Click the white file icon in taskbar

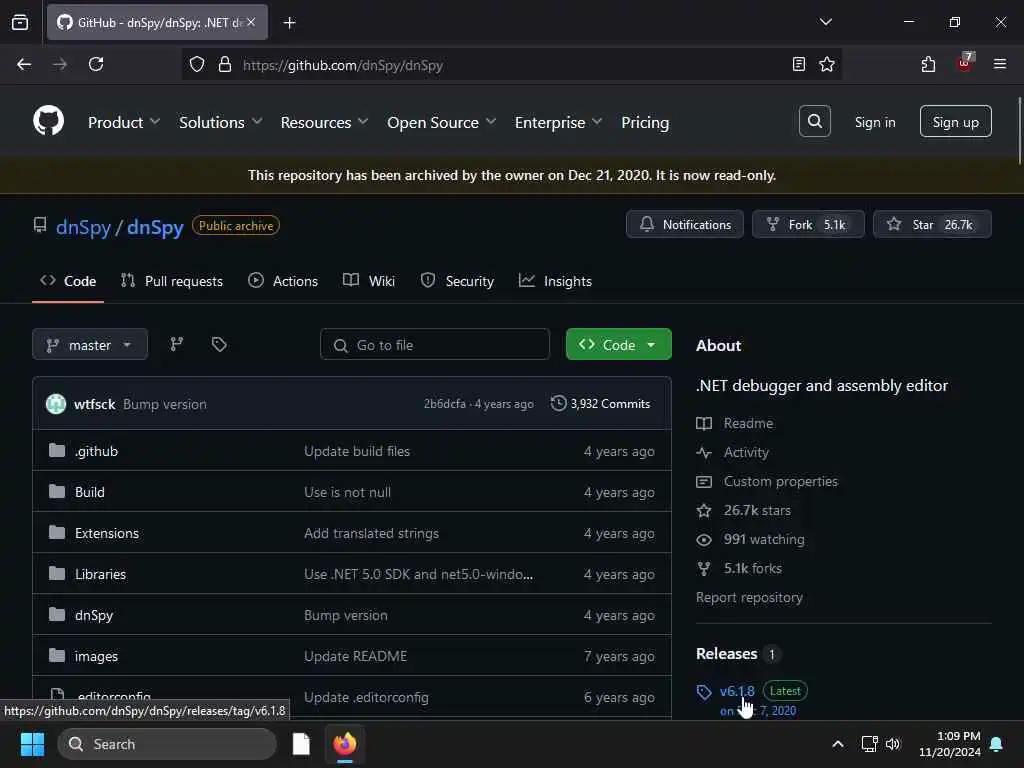tap(301, 744)
